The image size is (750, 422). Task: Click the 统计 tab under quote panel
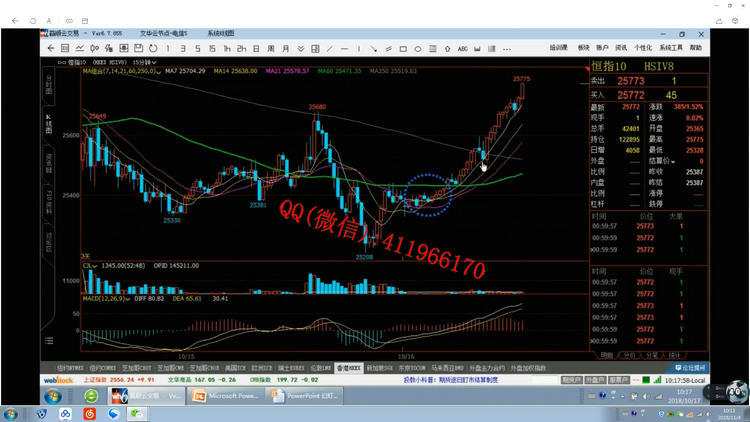coord(674,354)
